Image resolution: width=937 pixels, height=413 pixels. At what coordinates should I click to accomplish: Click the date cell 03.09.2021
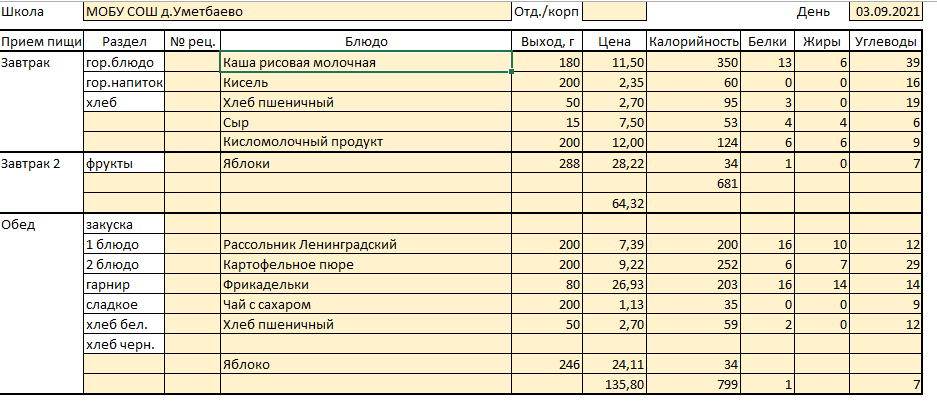(885, 12)
